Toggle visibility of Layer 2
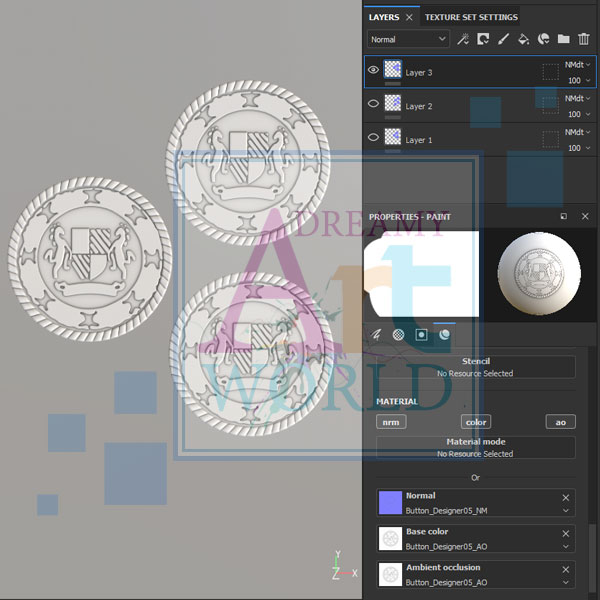600x600 pixels. [x=374, y=104]
